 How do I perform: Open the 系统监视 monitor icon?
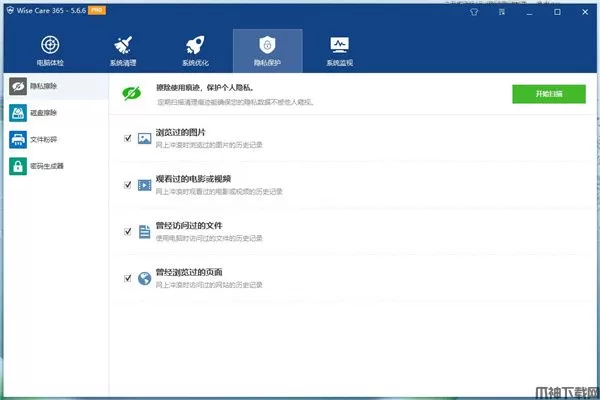point(339,45)
